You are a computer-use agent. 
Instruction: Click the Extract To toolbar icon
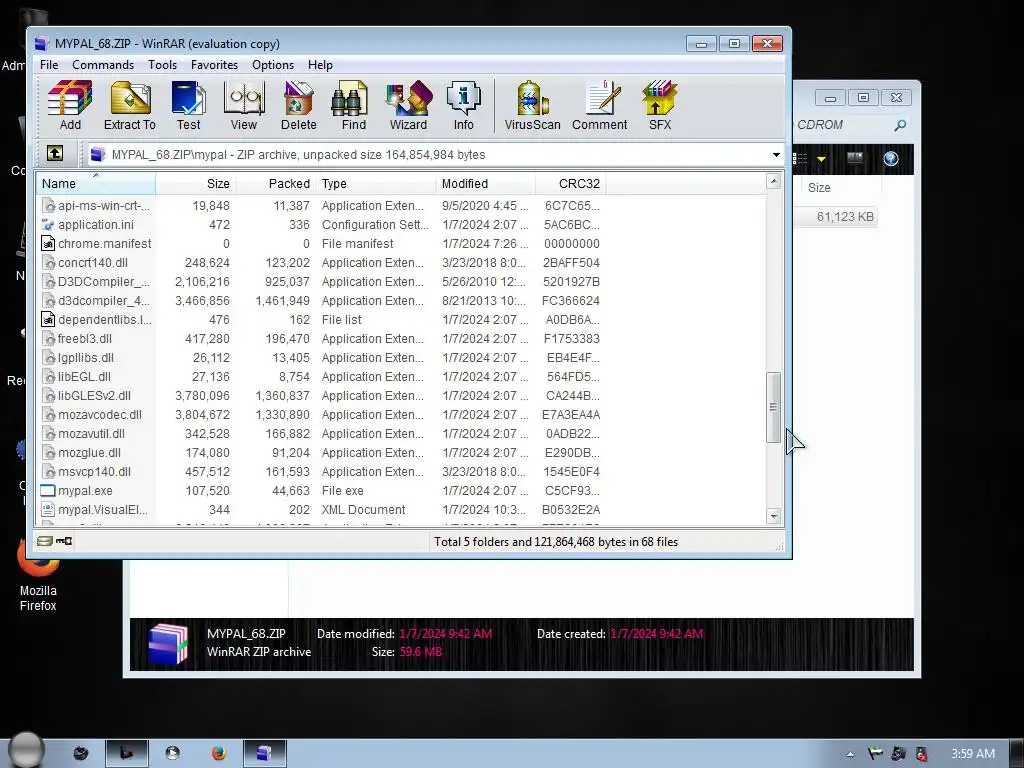[x=129, y=106]
